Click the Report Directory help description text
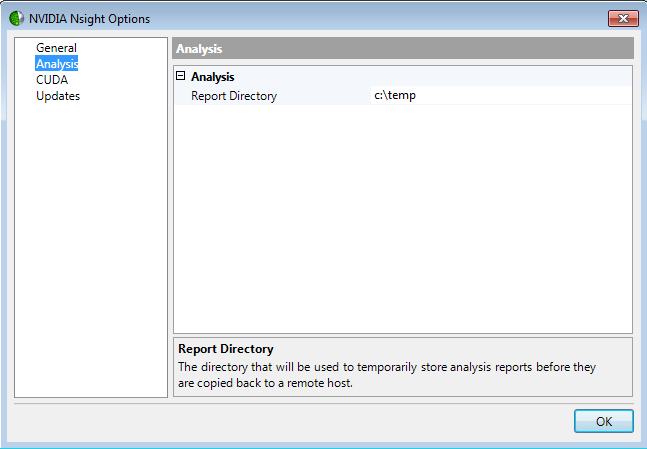The image size is (647, 449). pyautogui.click(x=386, y=375)
